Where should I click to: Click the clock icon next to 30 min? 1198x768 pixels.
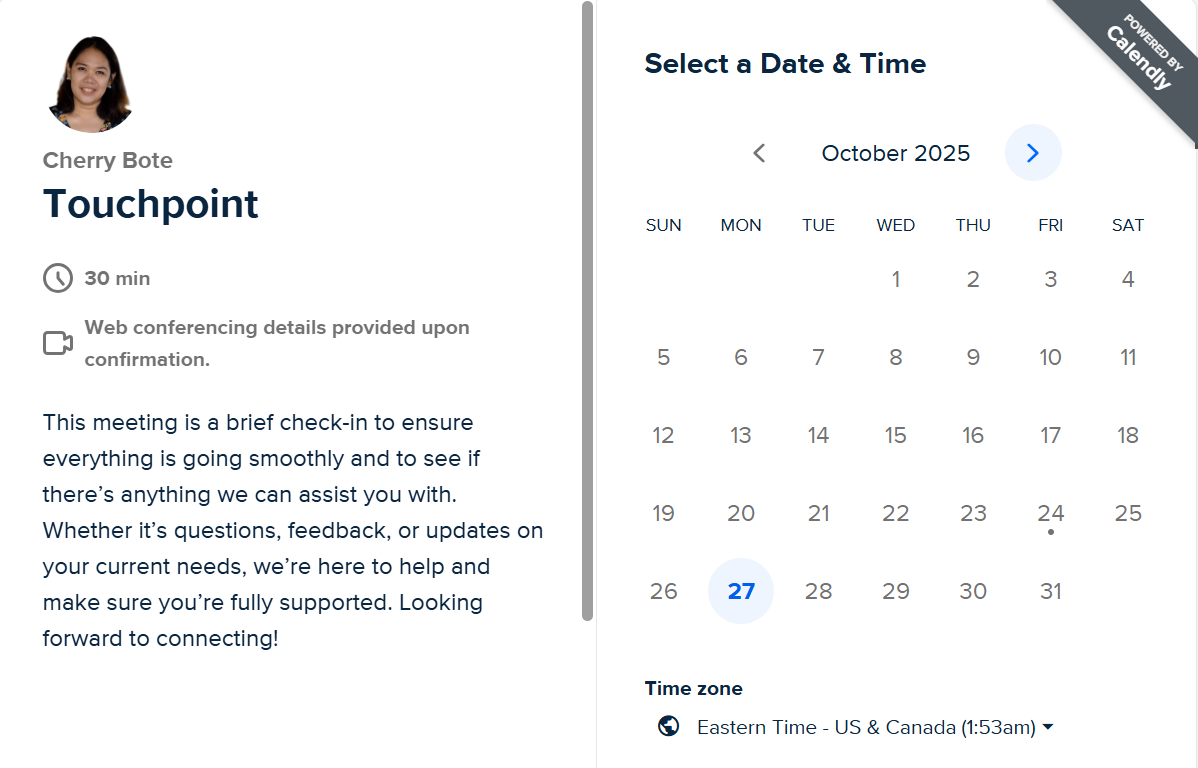point(58,278)
